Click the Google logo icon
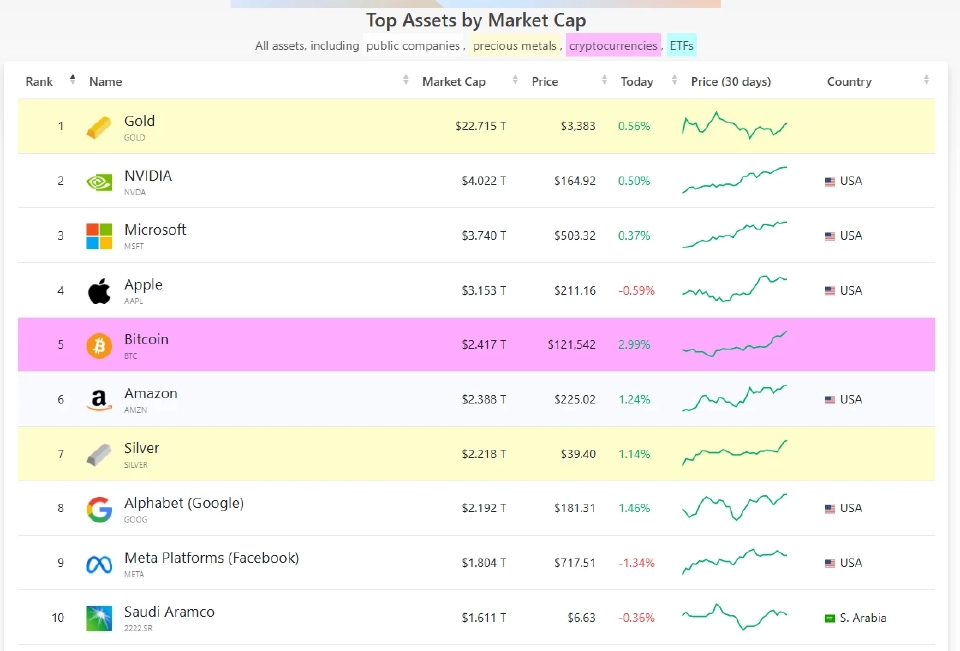 point(98,508)
